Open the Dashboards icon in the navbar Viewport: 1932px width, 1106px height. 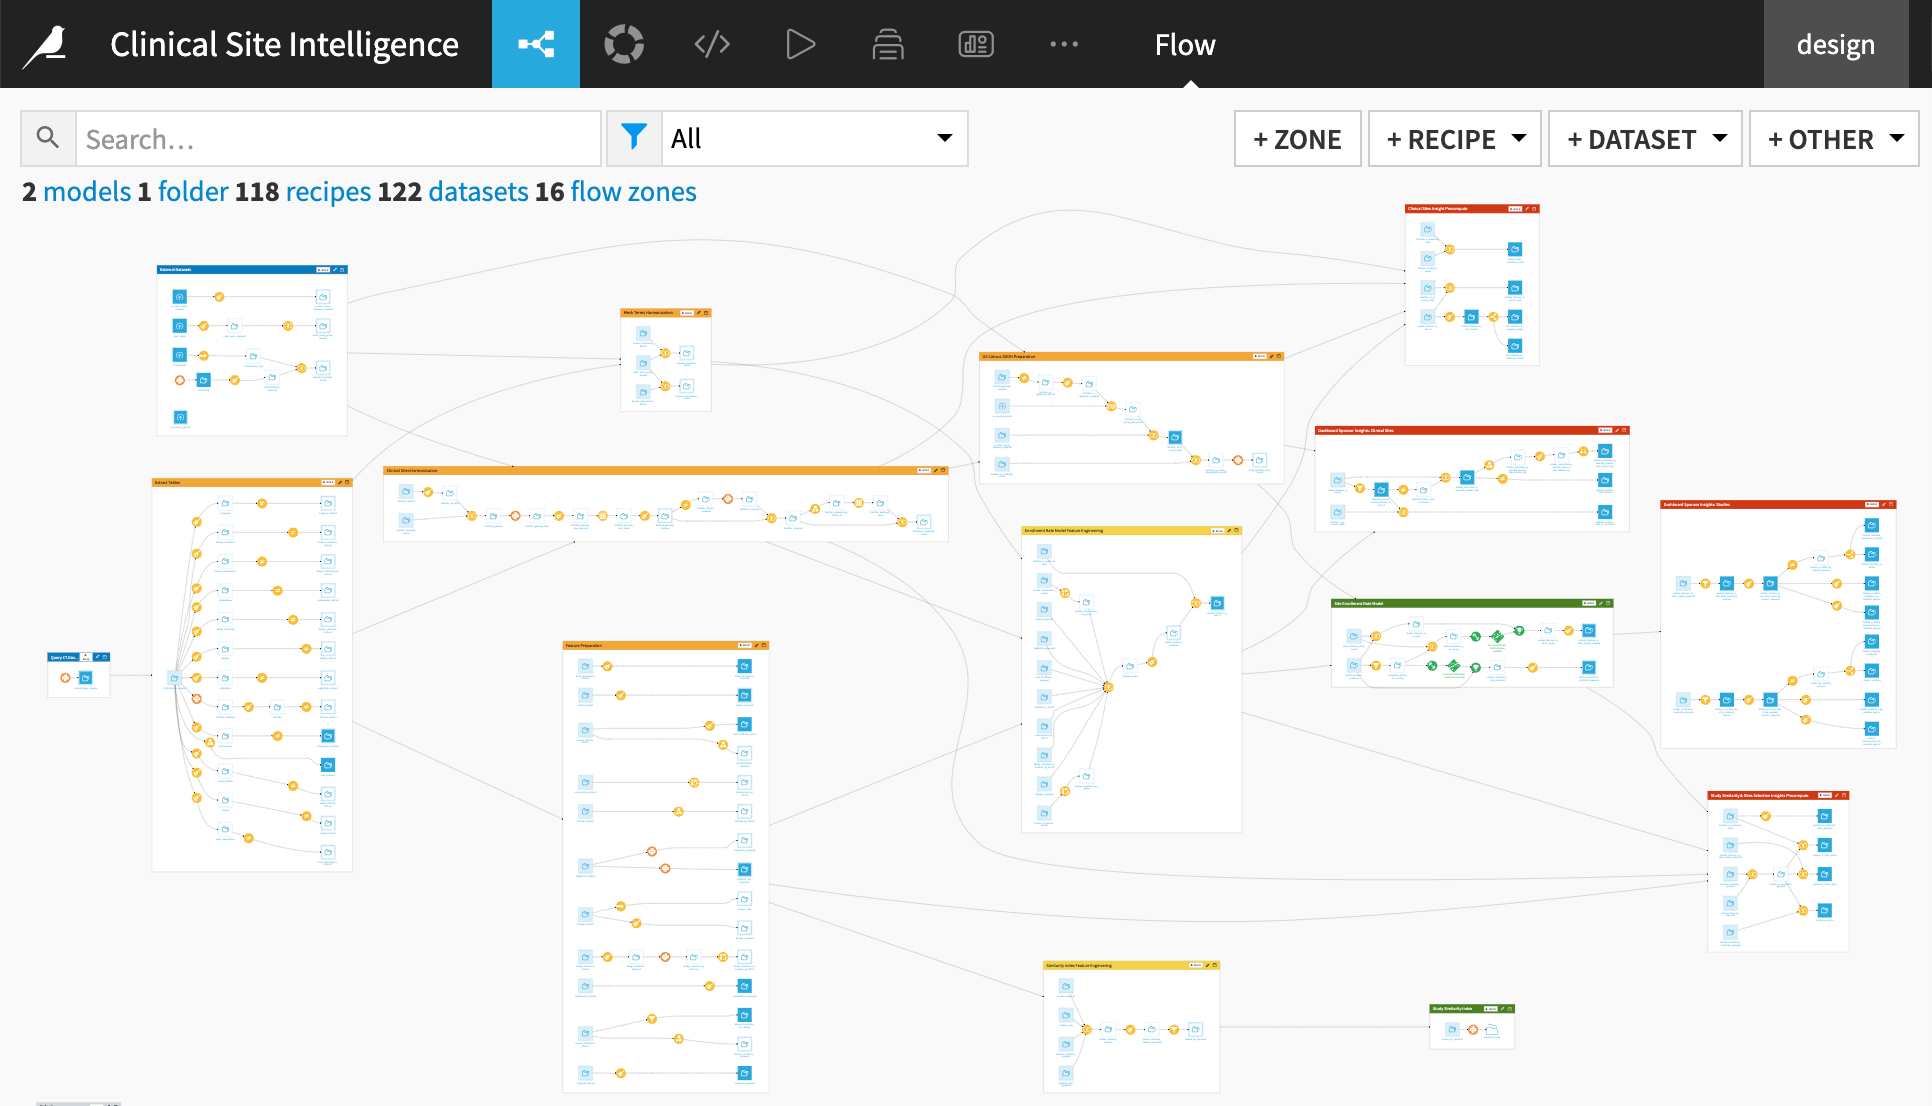[x=976, y=44]
